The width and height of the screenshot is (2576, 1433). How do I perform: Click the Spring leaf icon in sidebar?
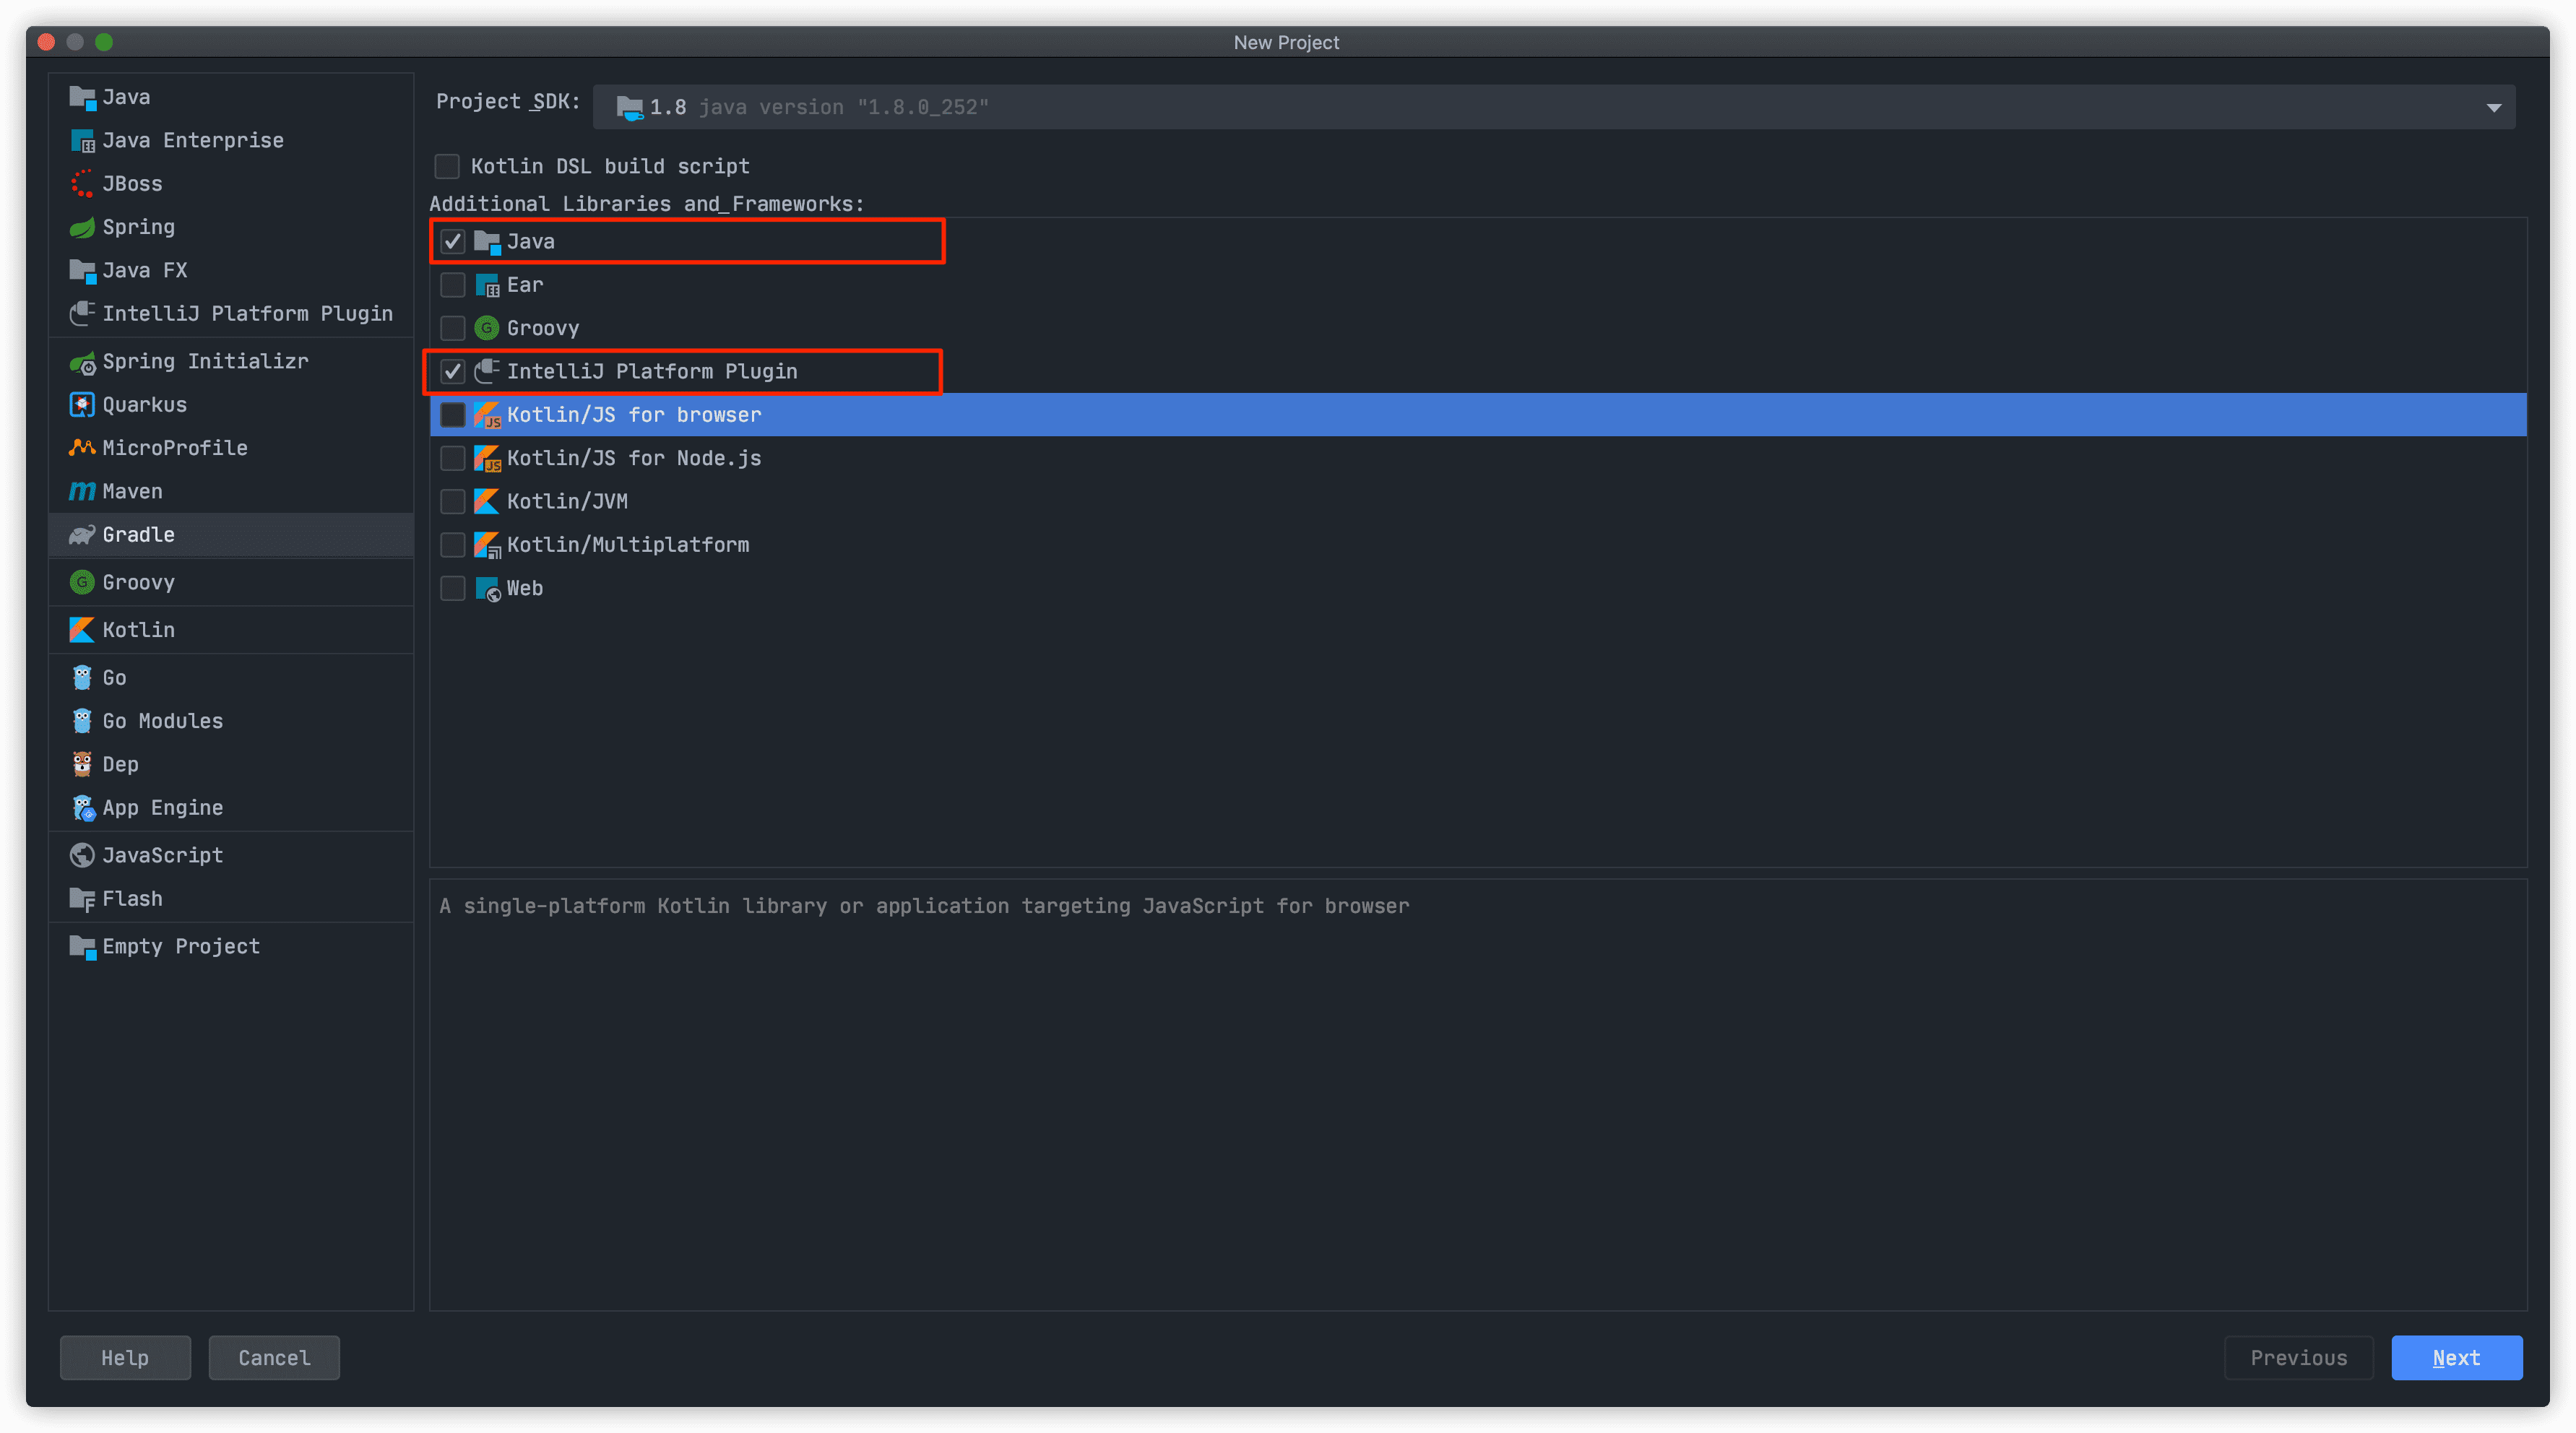82,228
